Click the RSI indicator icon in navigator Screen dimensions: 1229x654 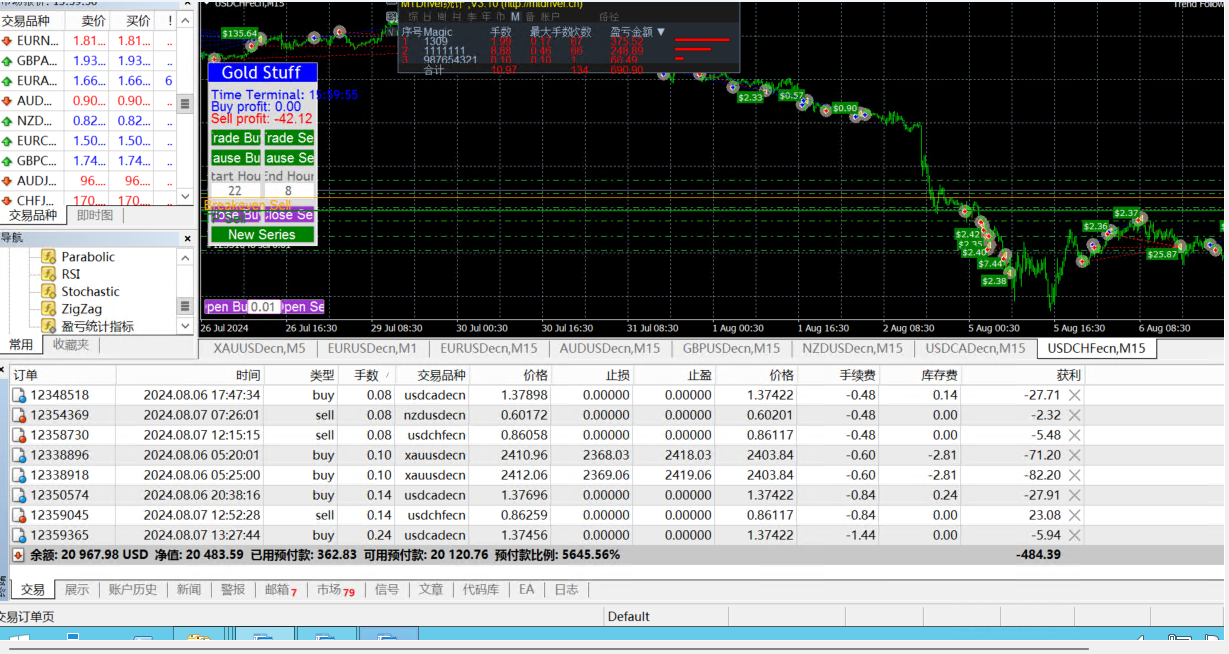point(48,274)
